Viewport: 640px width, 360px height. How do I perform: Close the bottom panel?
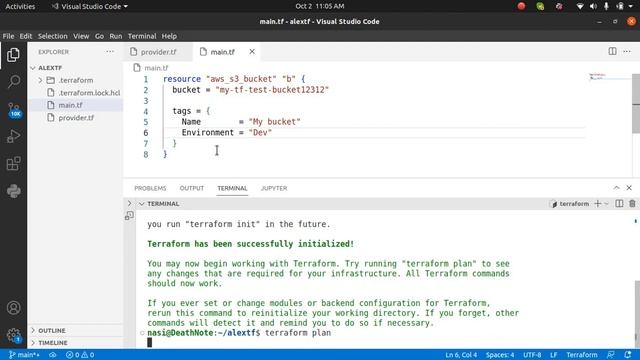[x=629, y=188]
